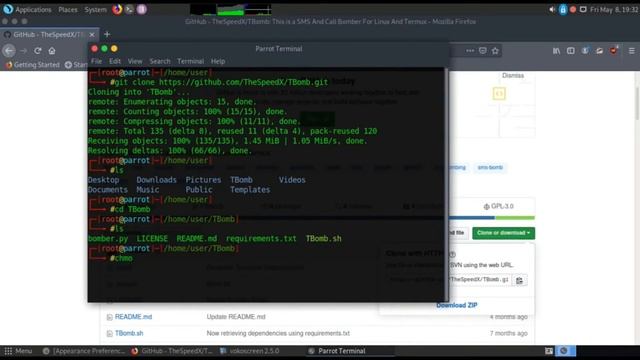The height and width of the screenshot is (360, 640).
Task: Switch to GitHub Firefox taskbar window
Action: 172,351
